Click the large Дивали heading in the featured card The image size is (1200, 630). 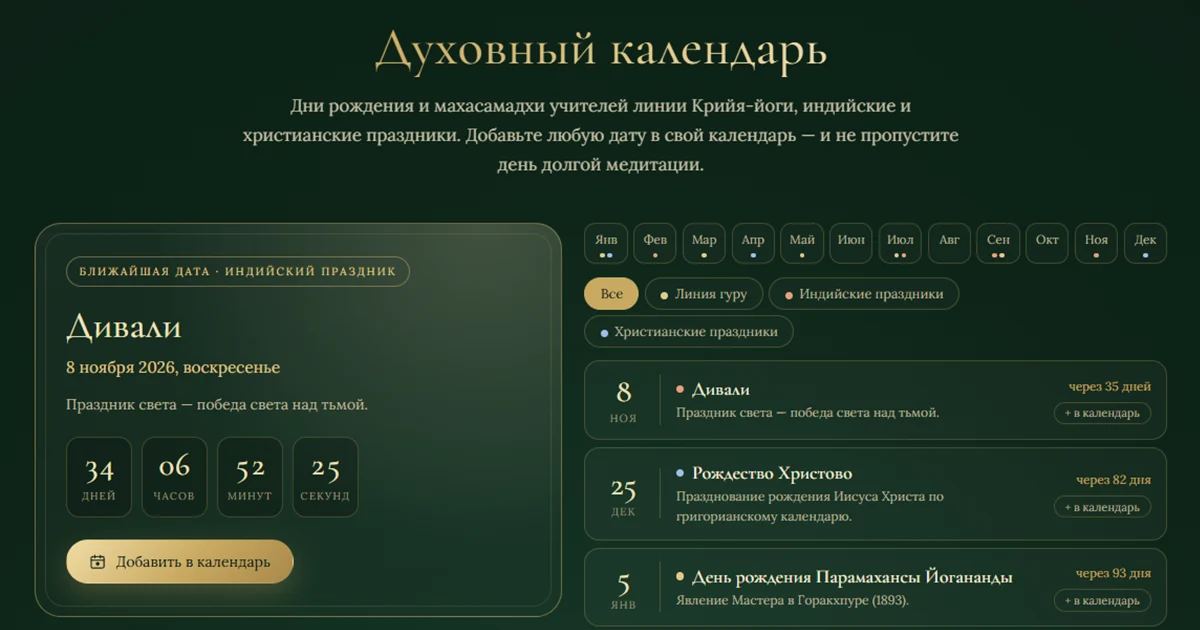[124, 326]
